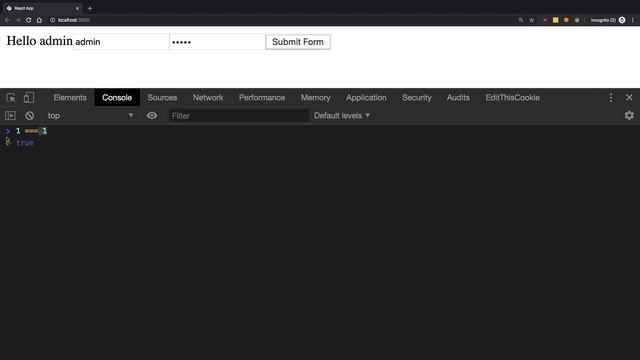Open the Incognito profile badge
The image size is (640, 360).
[608, 20]
